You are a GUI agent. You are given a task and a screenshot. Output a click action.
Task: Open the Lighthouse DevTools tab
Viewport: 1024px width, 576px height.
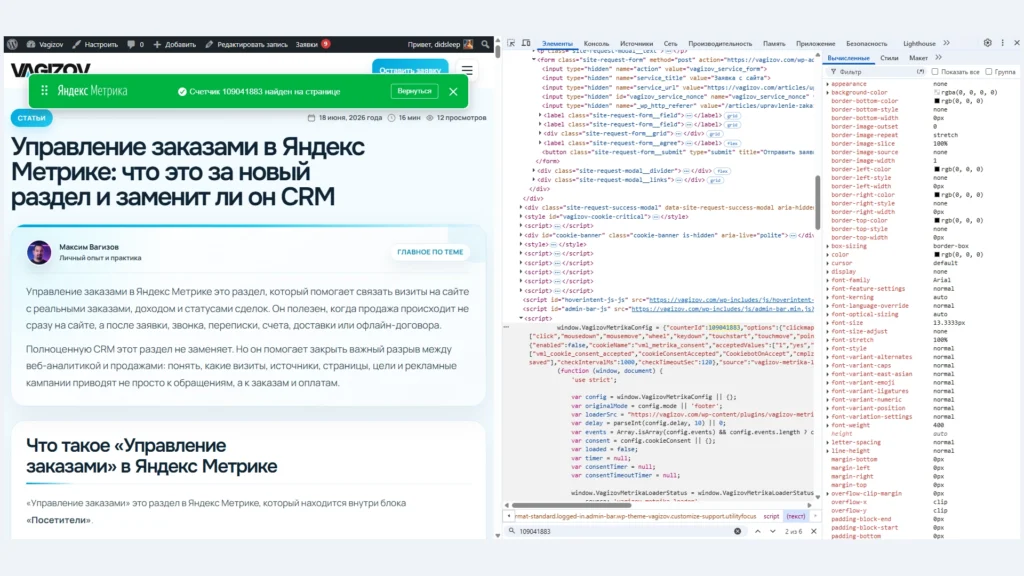919,44
